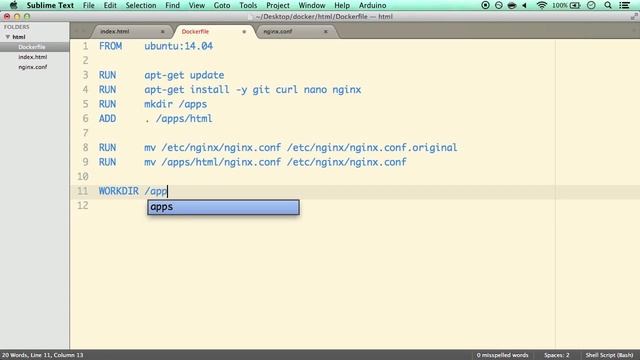The image size is (640, 360).
Task: Open the Shell Script (Bash) syntax selector
Action: pyautogui.click(x=609, y=355)
